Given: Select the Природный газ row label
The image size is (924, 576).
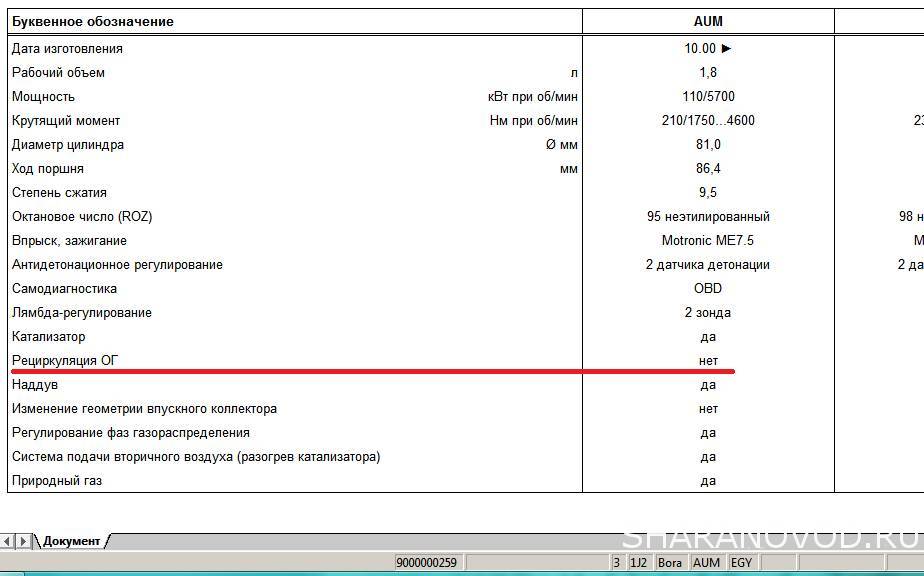Looking at the screenshot, I should tap(56, 481).
